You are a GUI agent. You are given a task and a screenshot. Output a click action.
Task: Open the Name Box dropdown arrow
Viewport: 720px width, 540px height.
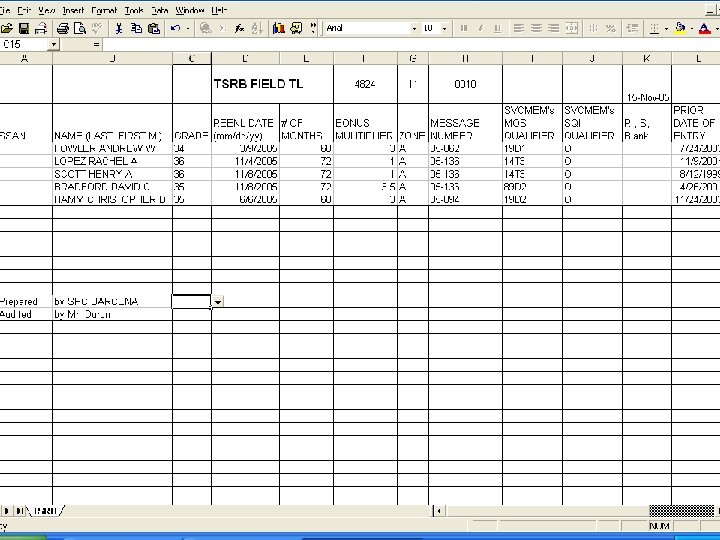(x=54, y=45)
